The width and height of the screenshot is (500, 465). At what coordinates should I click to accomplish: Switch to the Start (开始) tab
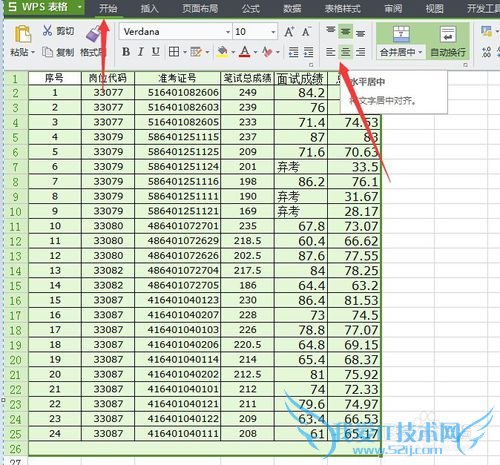[108, 8]
